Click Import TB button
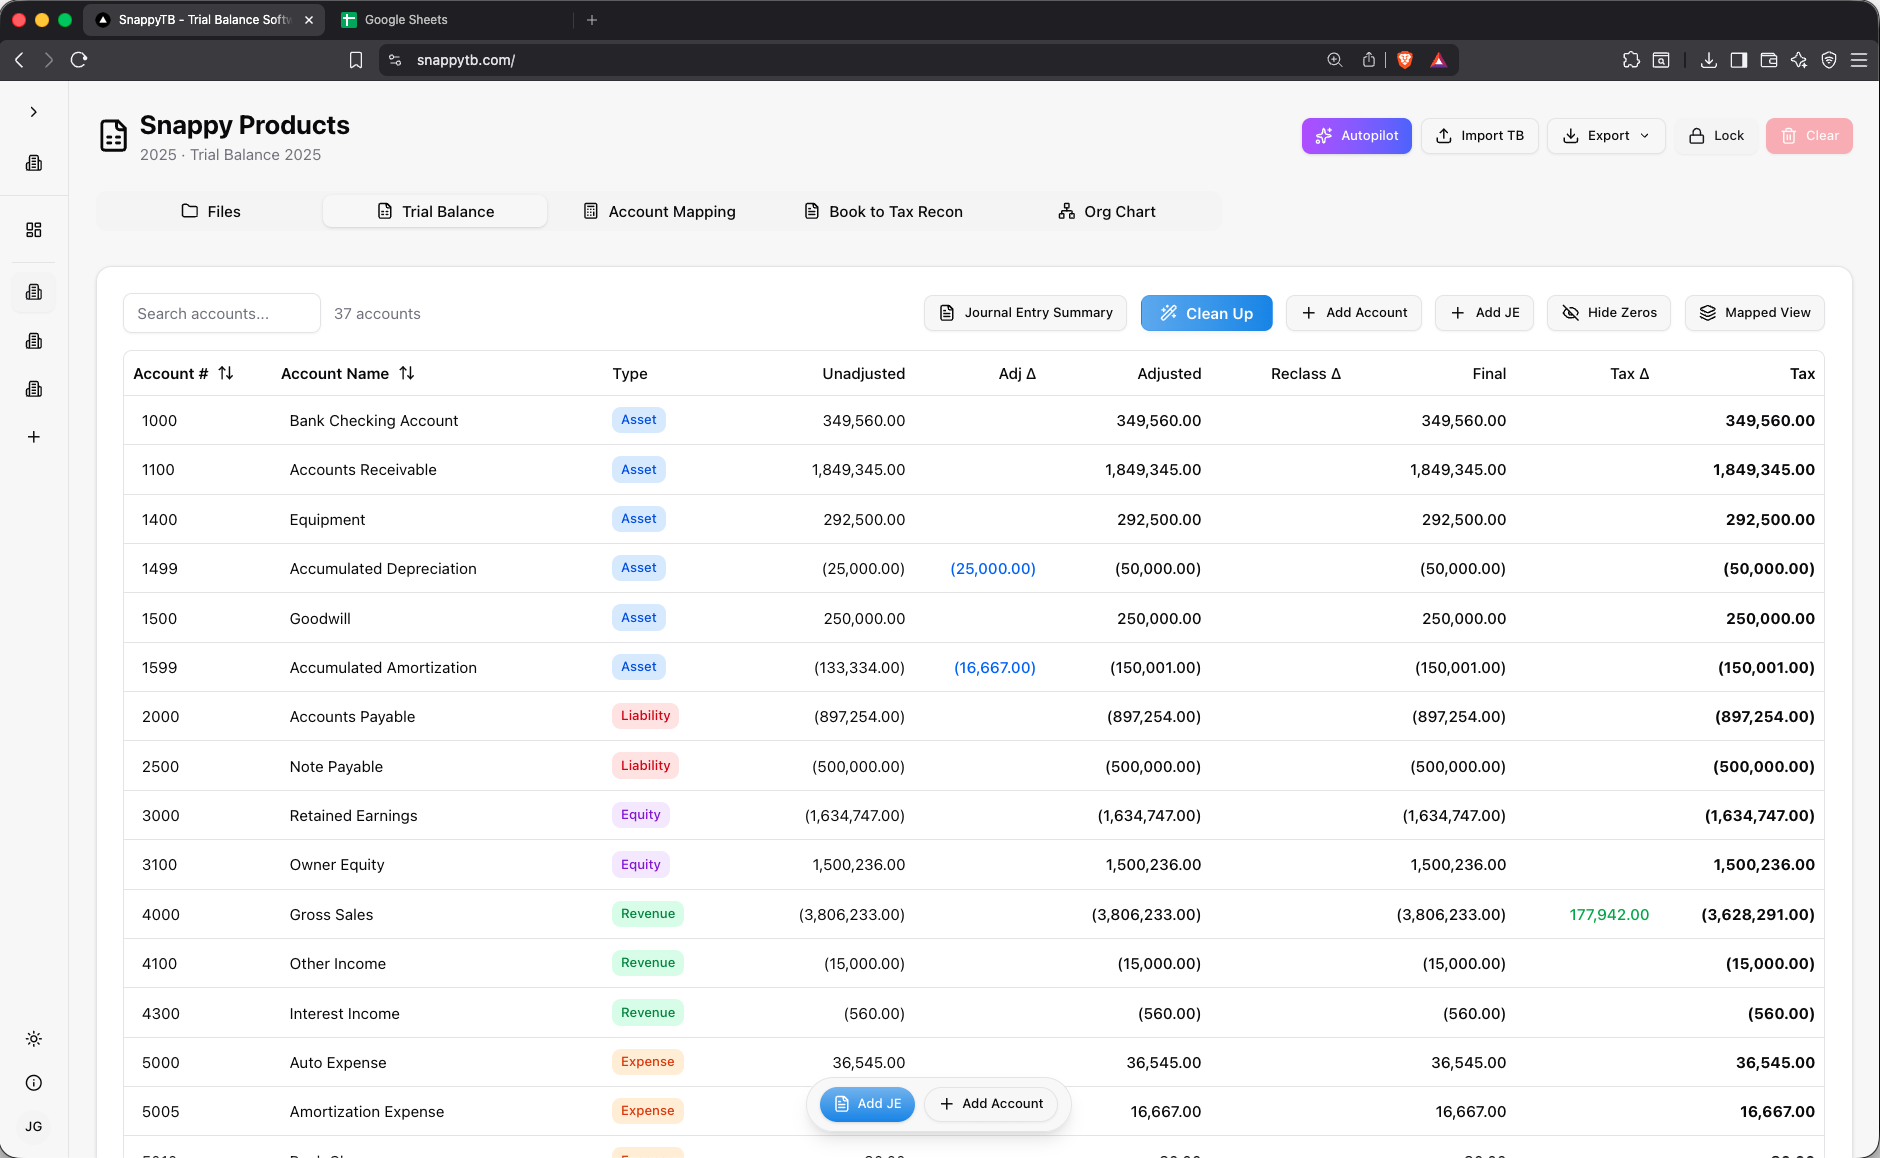Screen dimensions: 1880x1158 1480,136
